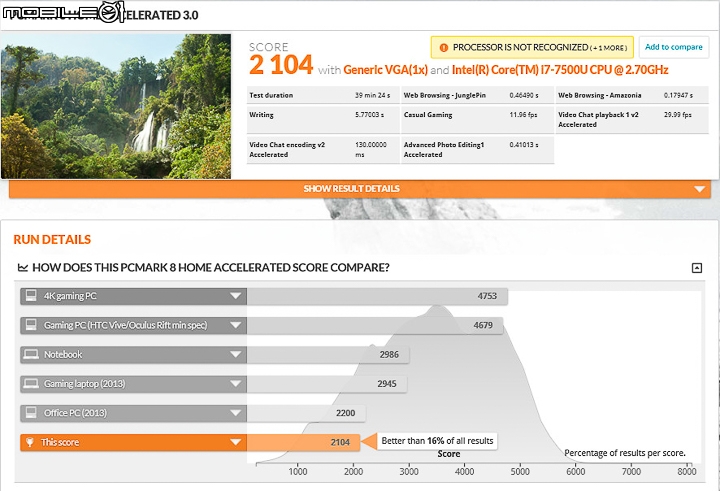
Task: Click the 39 min 24 s value
Action: tap(372, 96)
